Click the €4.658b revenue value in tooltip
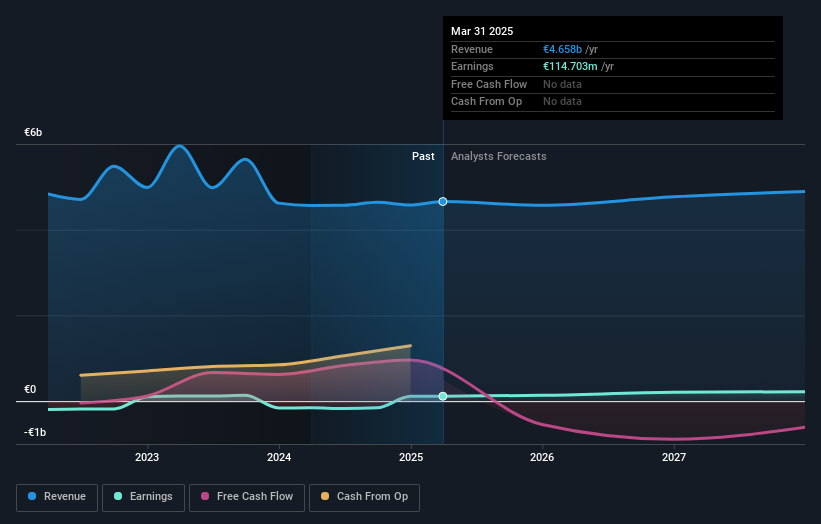 (562, 49)
